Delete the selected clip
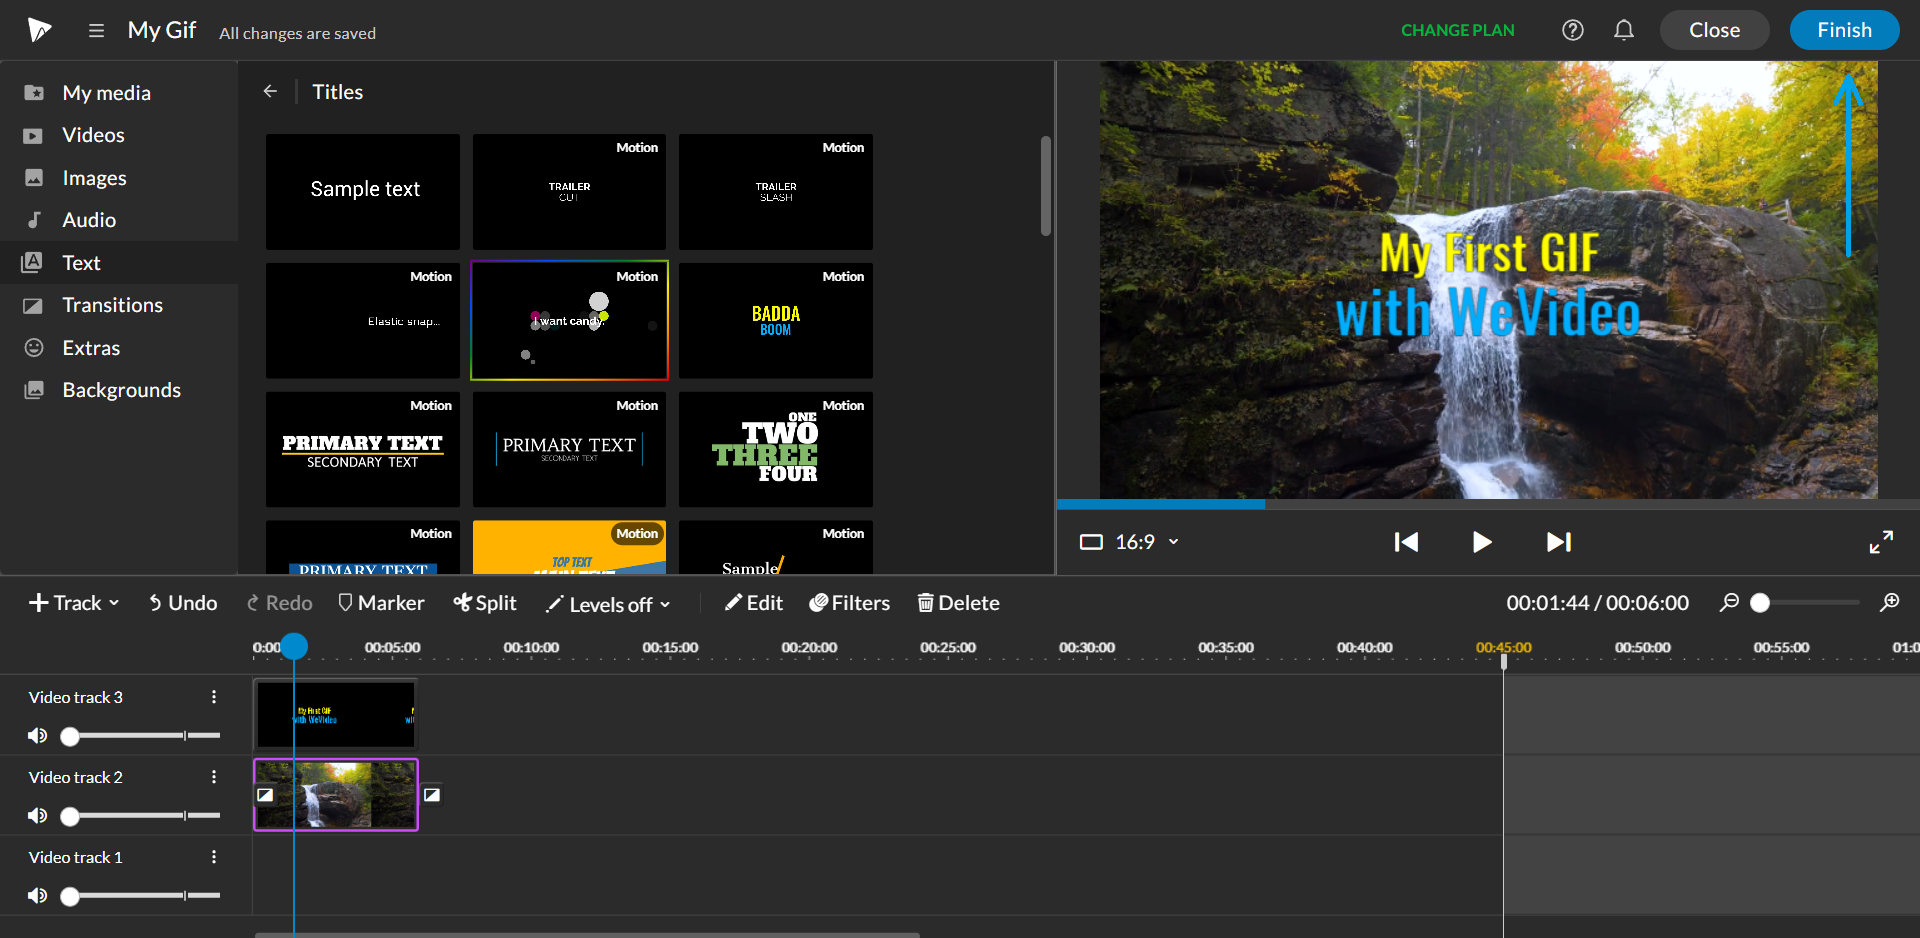1920x938 pixels. (958, 603)
